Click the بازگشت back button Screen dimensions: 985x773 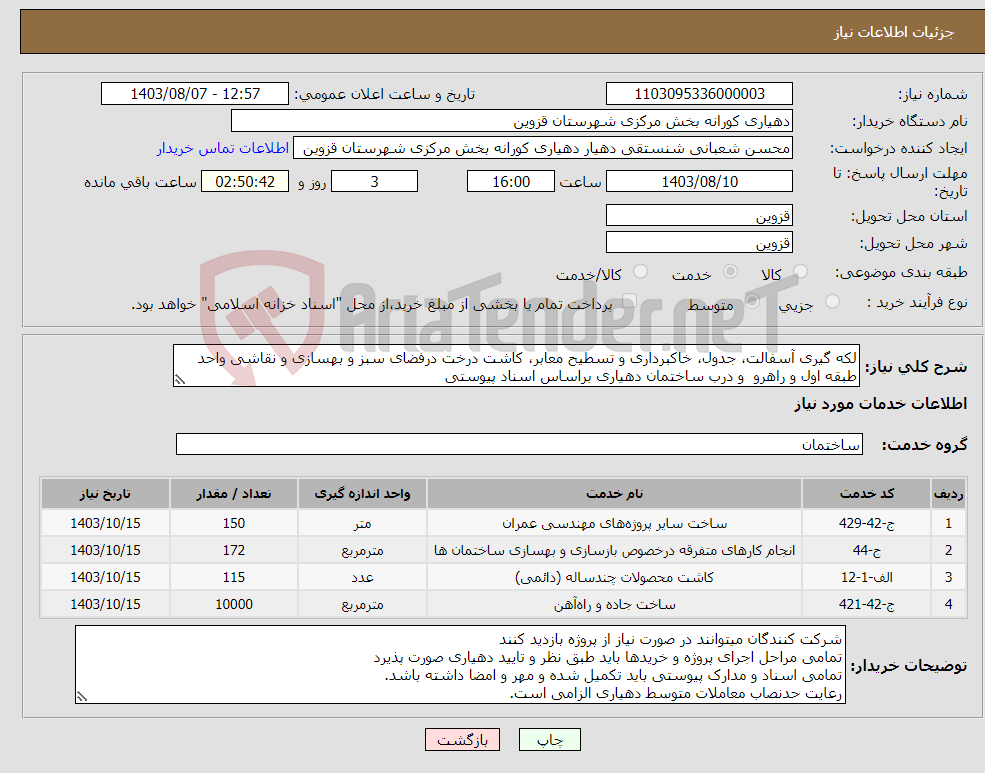coord(462,740)
